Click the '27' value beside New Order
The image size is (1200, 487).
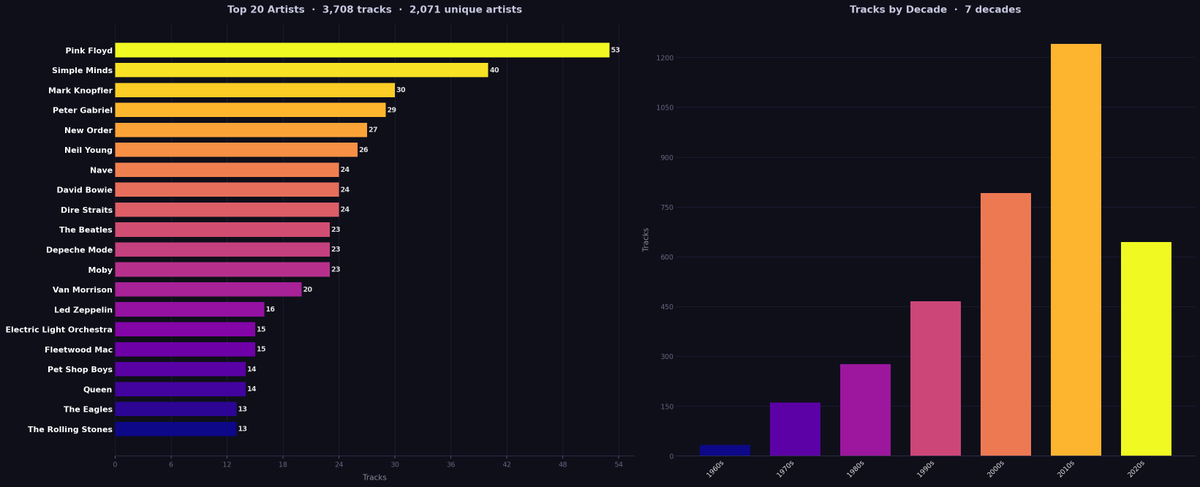pos(373,130)
